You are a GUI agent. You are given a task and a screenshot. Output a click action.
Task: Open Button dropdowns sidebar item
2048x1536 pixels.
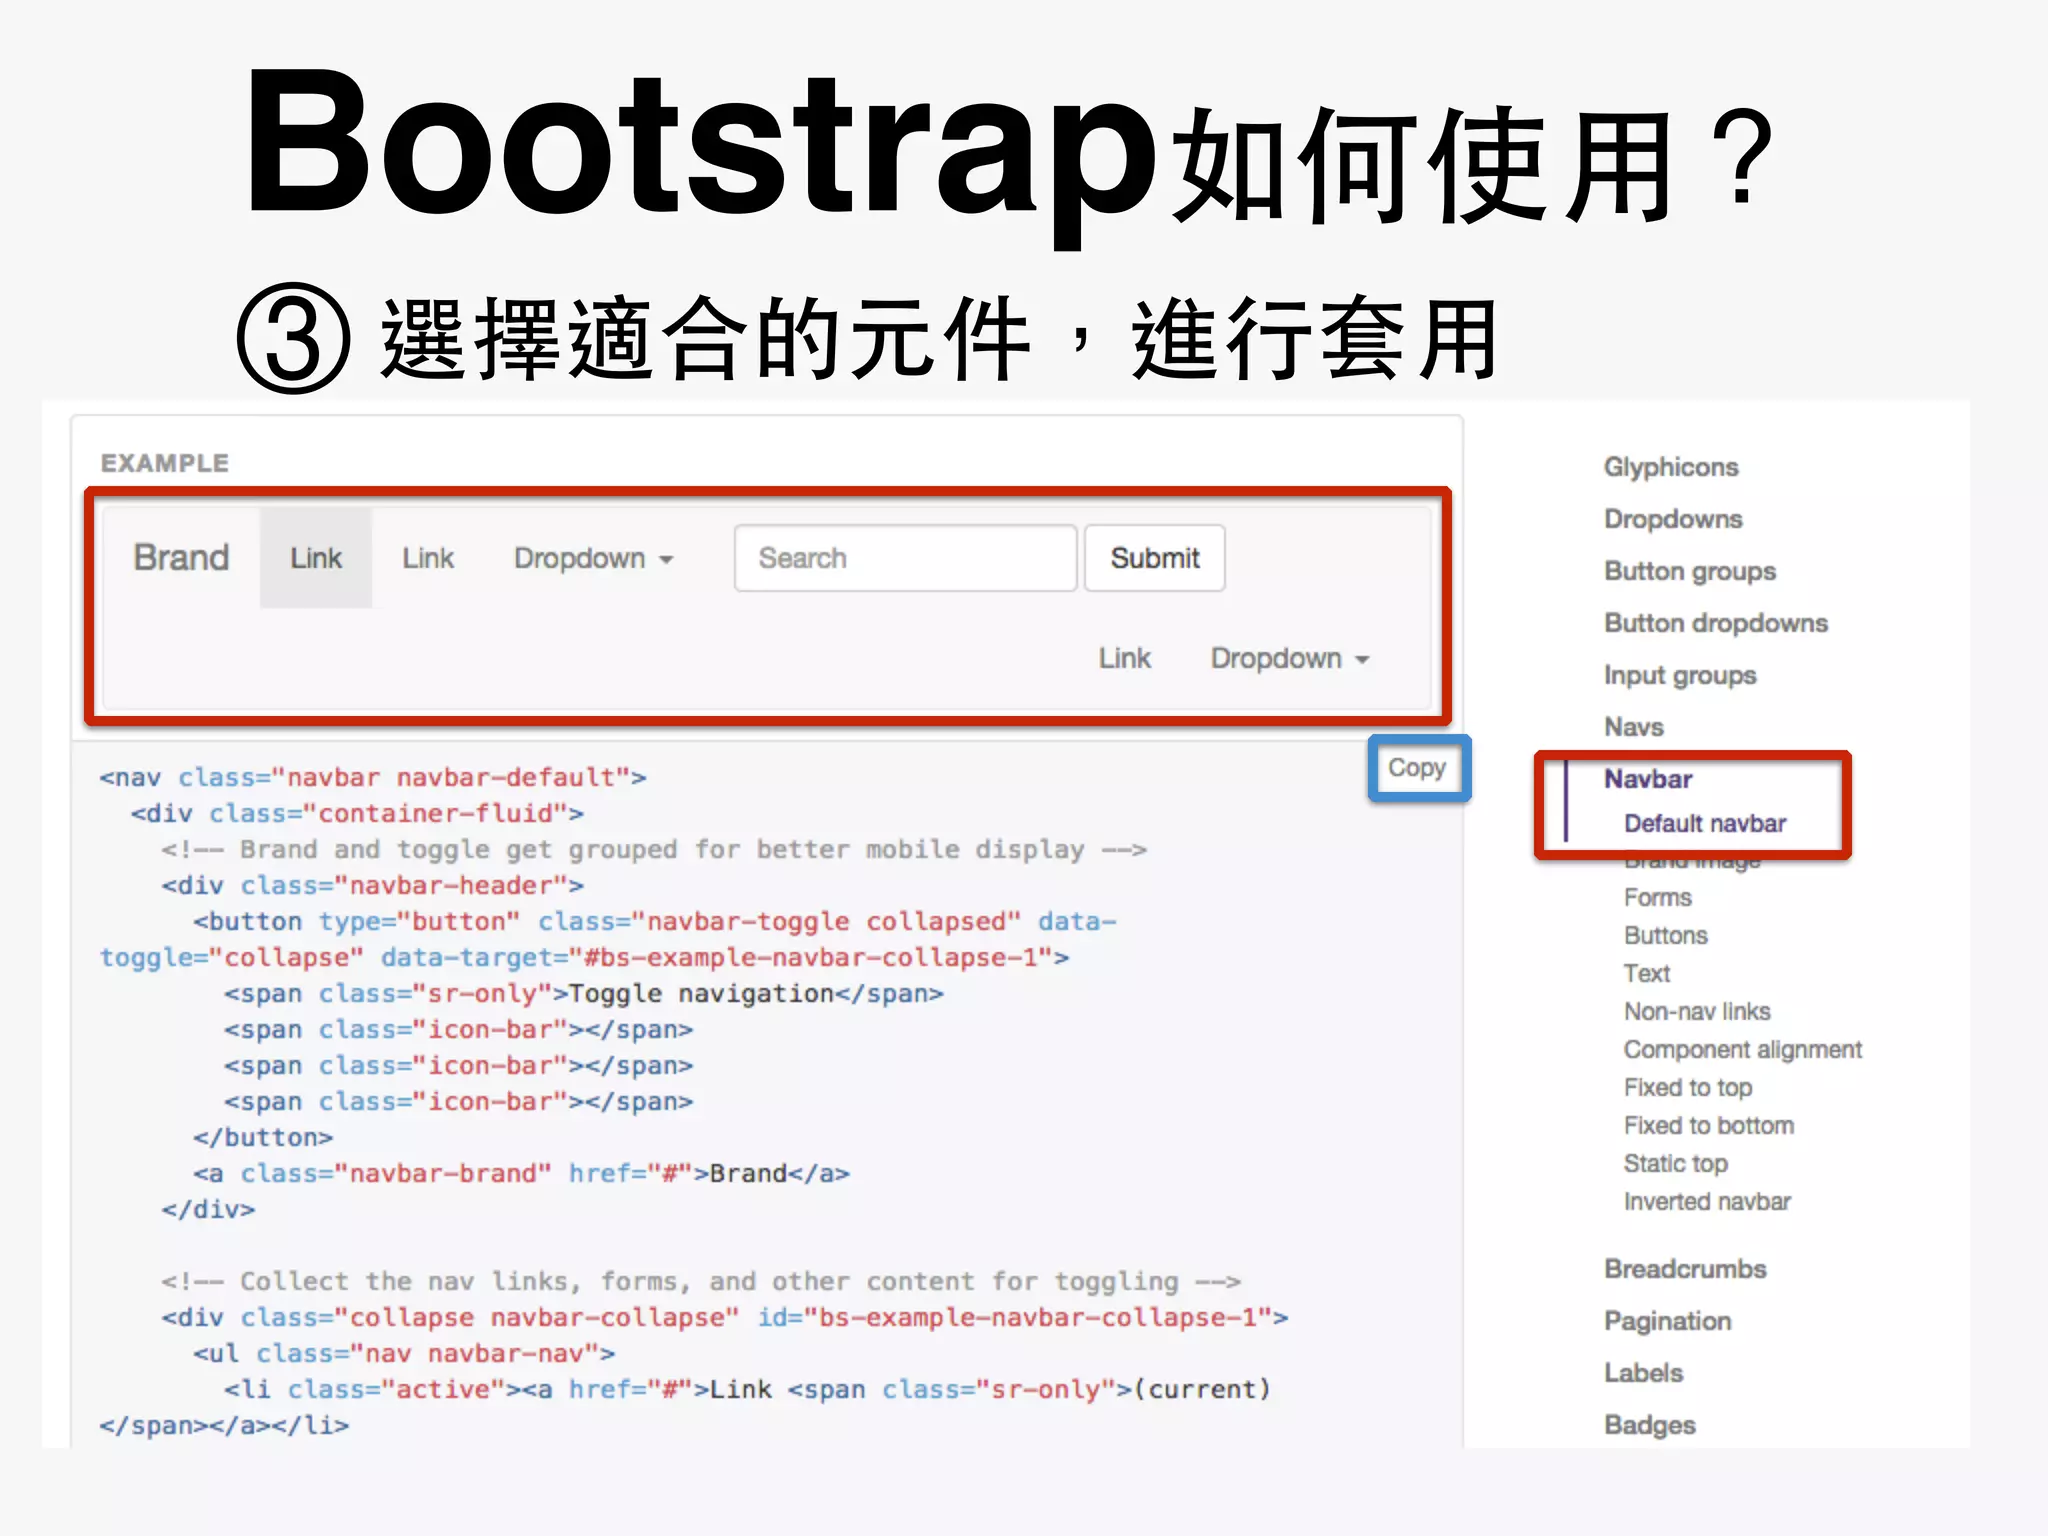(x=1716, y=623)
